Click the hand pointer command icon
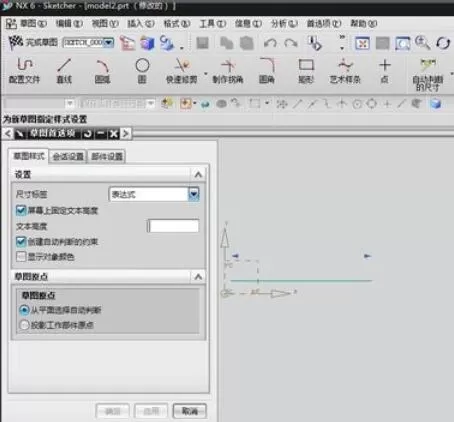 coord(314,43)
